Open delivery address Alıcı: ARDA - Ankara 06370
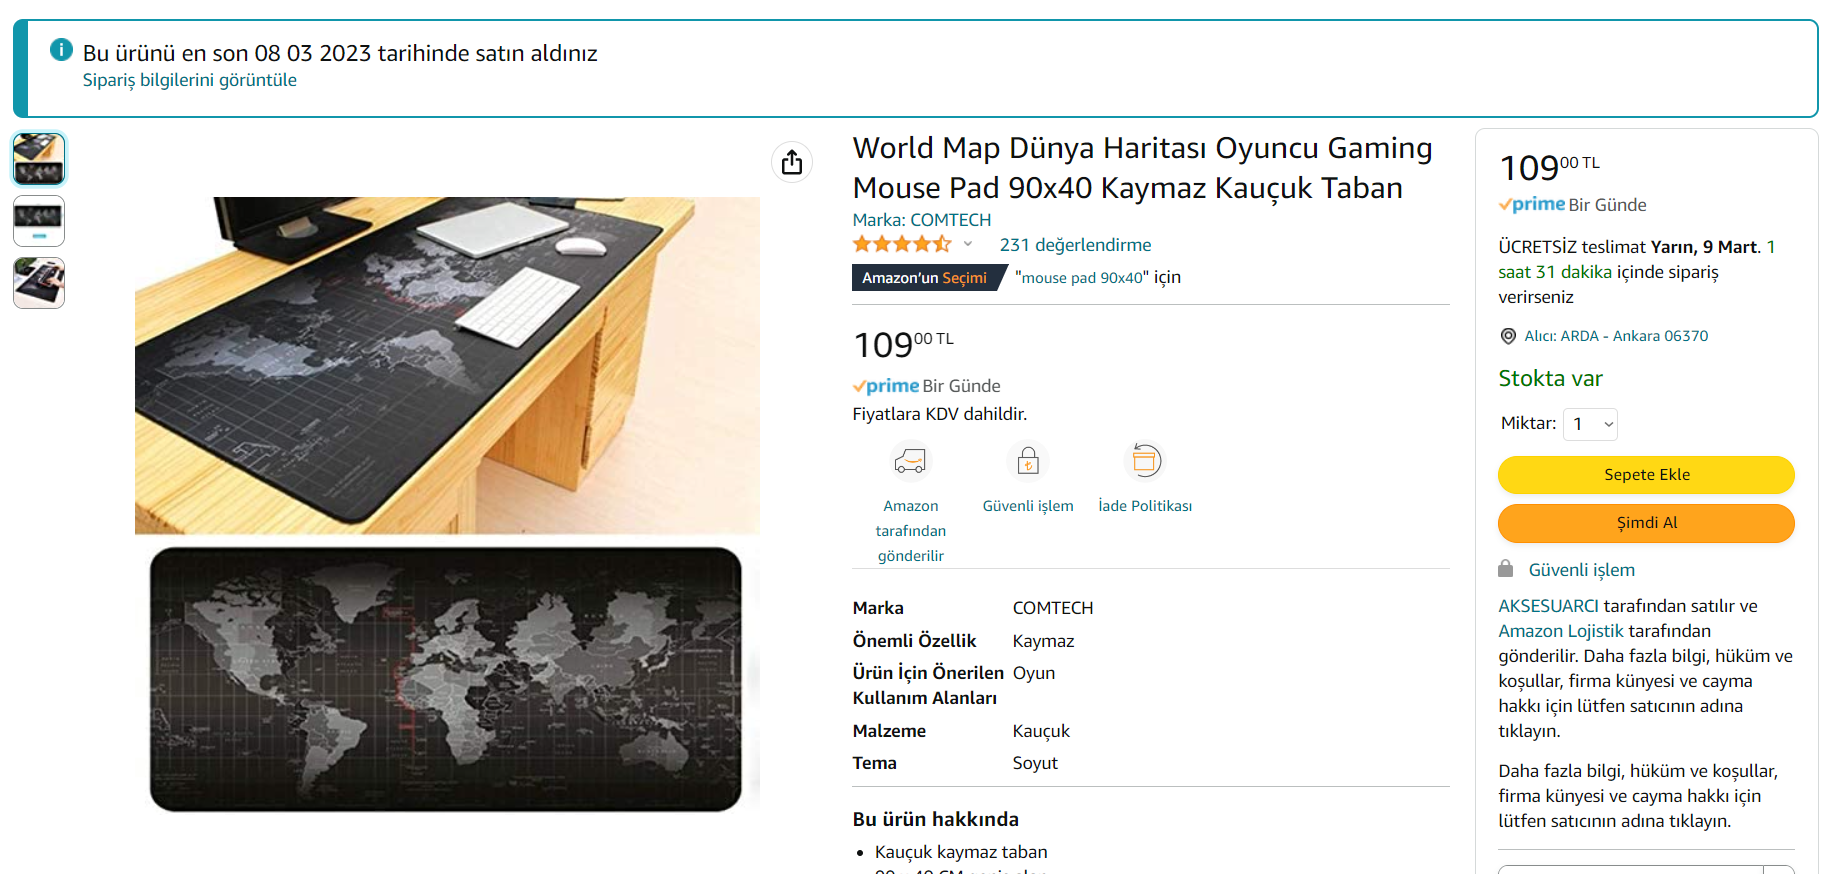 point(1616,336)
